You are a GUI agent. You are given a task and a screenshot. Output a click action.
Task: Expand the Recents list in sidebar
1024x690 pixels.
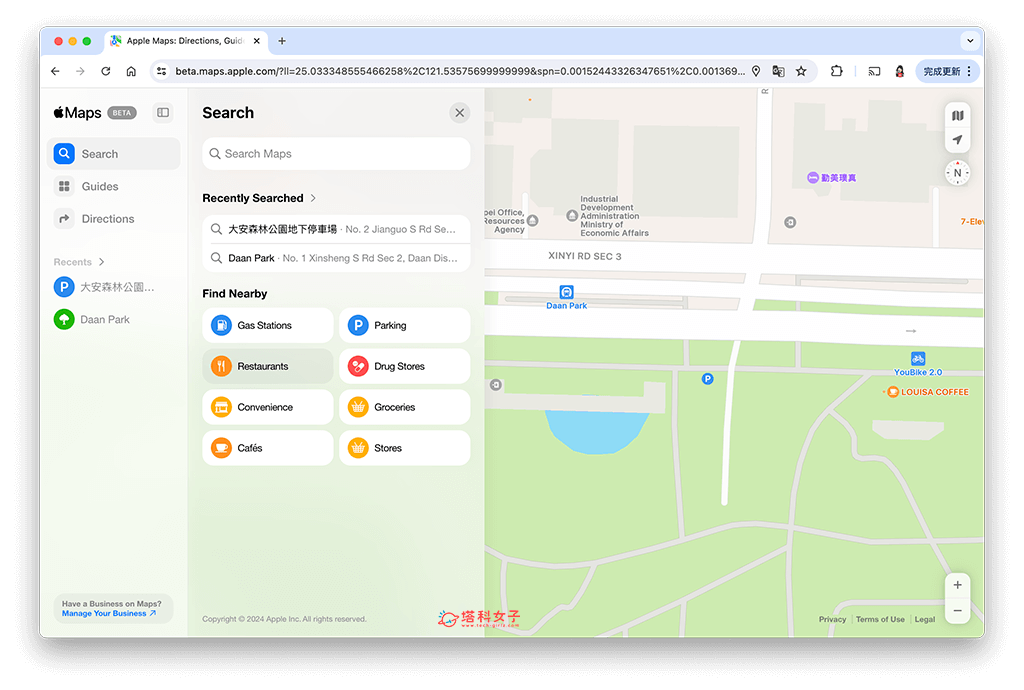coord(101,262)
